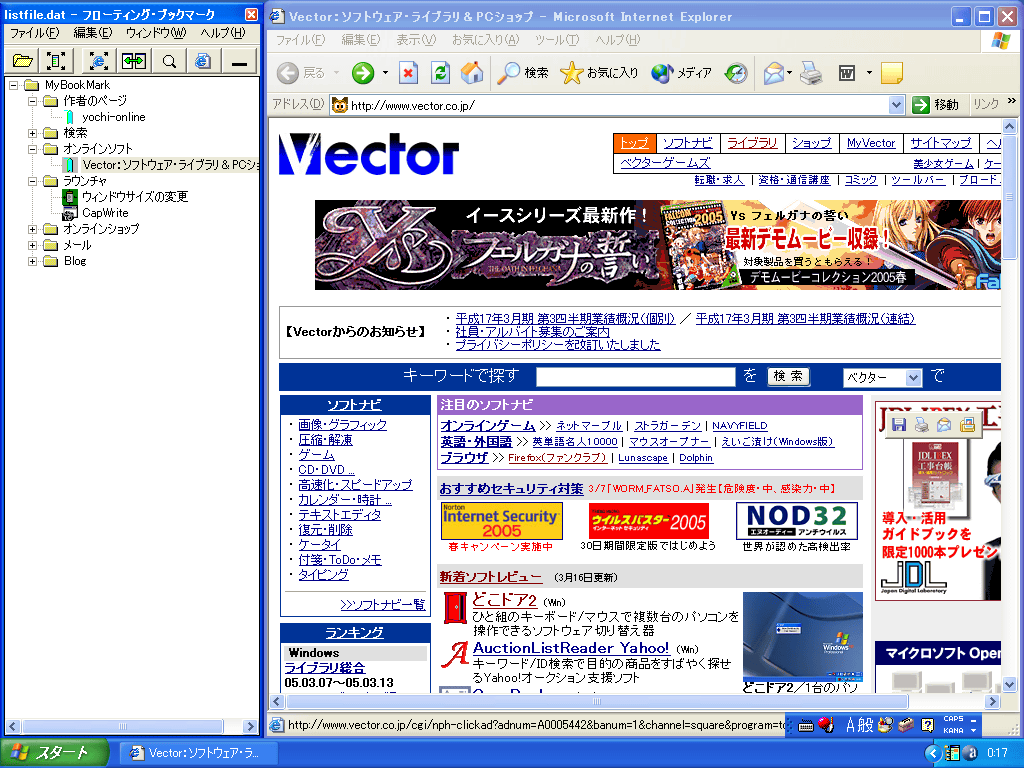Viewport: 1024px width, 768px height.
Task: Click the IME help question mark icon
Action: (927, 724)
